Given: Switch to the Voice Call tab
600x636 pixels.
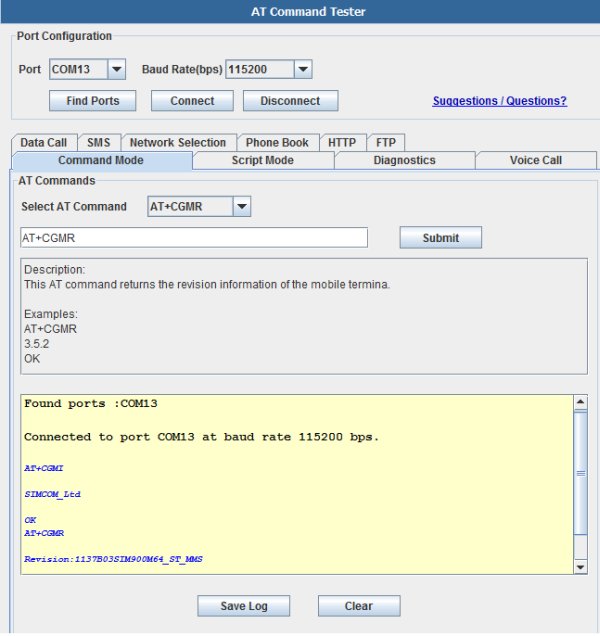Looking at the screenshot, I should pos(536,160).
